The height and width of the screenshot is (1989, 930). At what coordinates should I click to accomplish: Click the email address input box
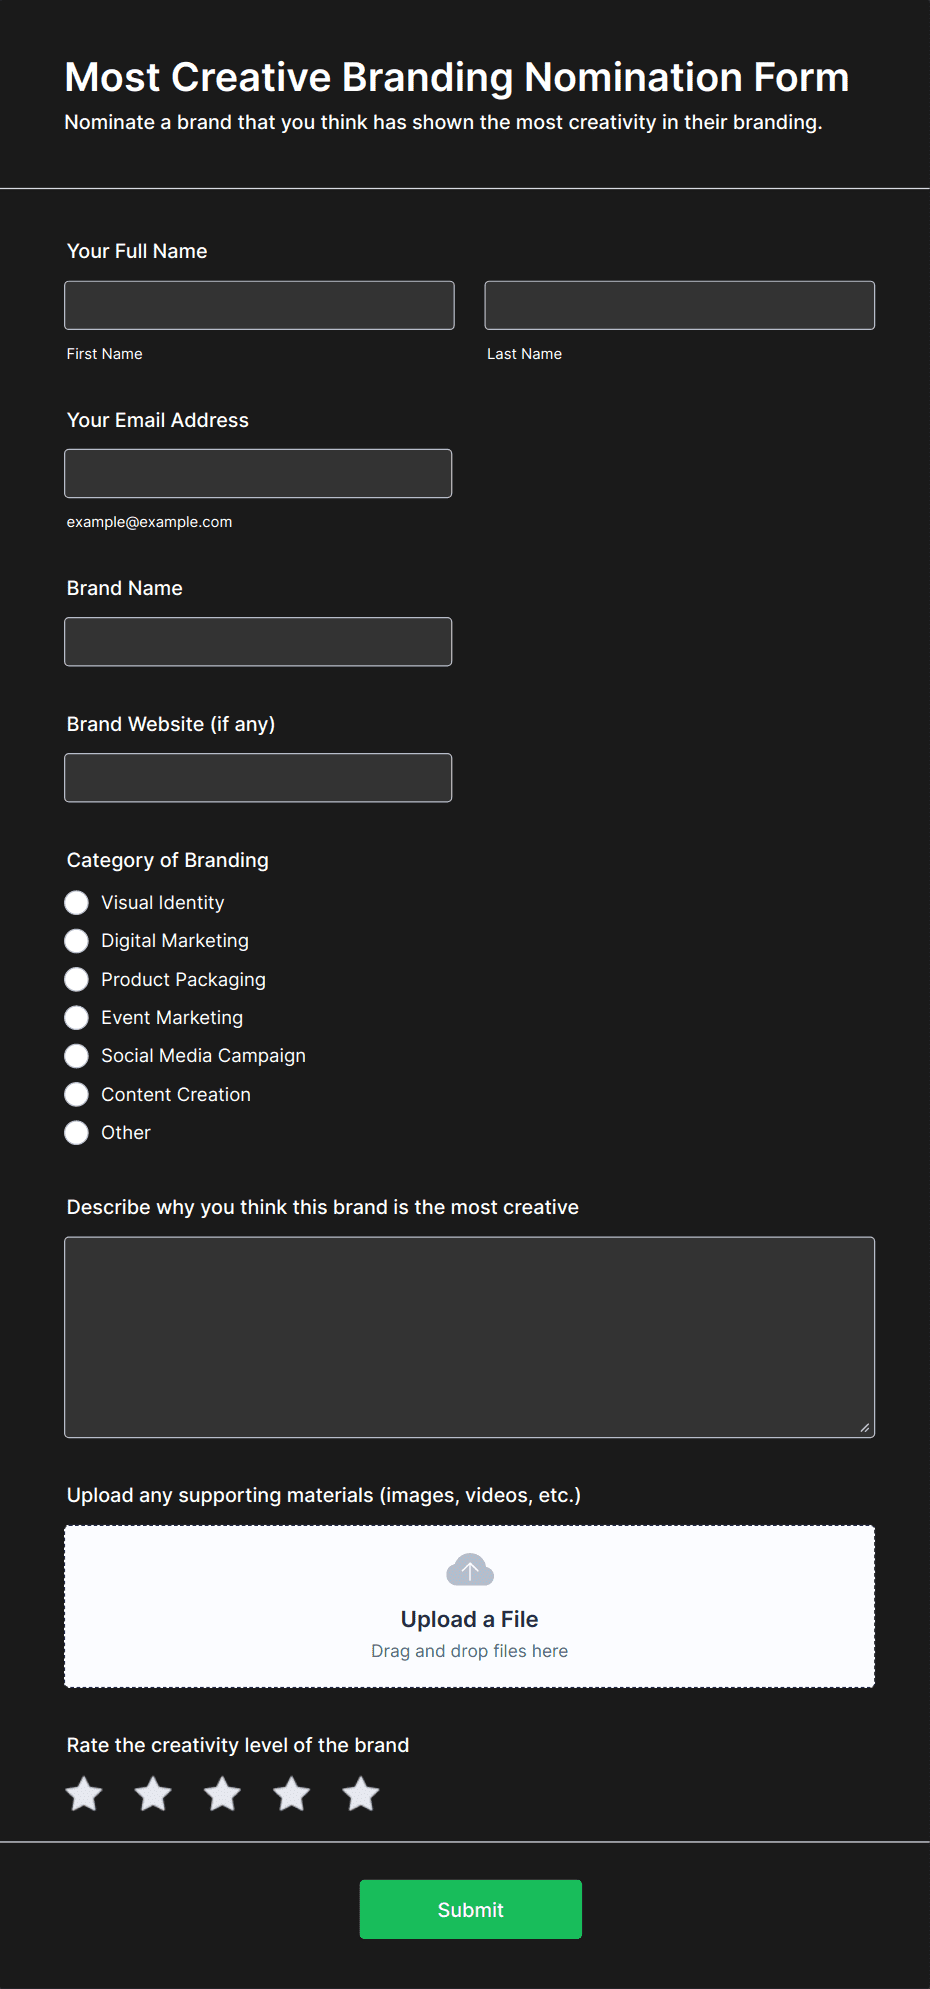click(258, 472)
